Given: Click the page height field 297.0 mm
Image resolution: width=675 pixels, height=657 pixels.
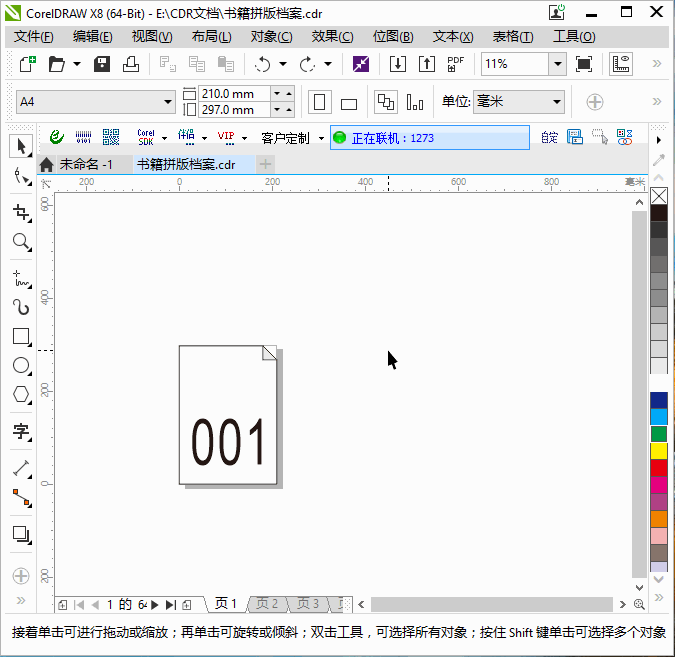Looking at the screenshot, I should point(234,110).
